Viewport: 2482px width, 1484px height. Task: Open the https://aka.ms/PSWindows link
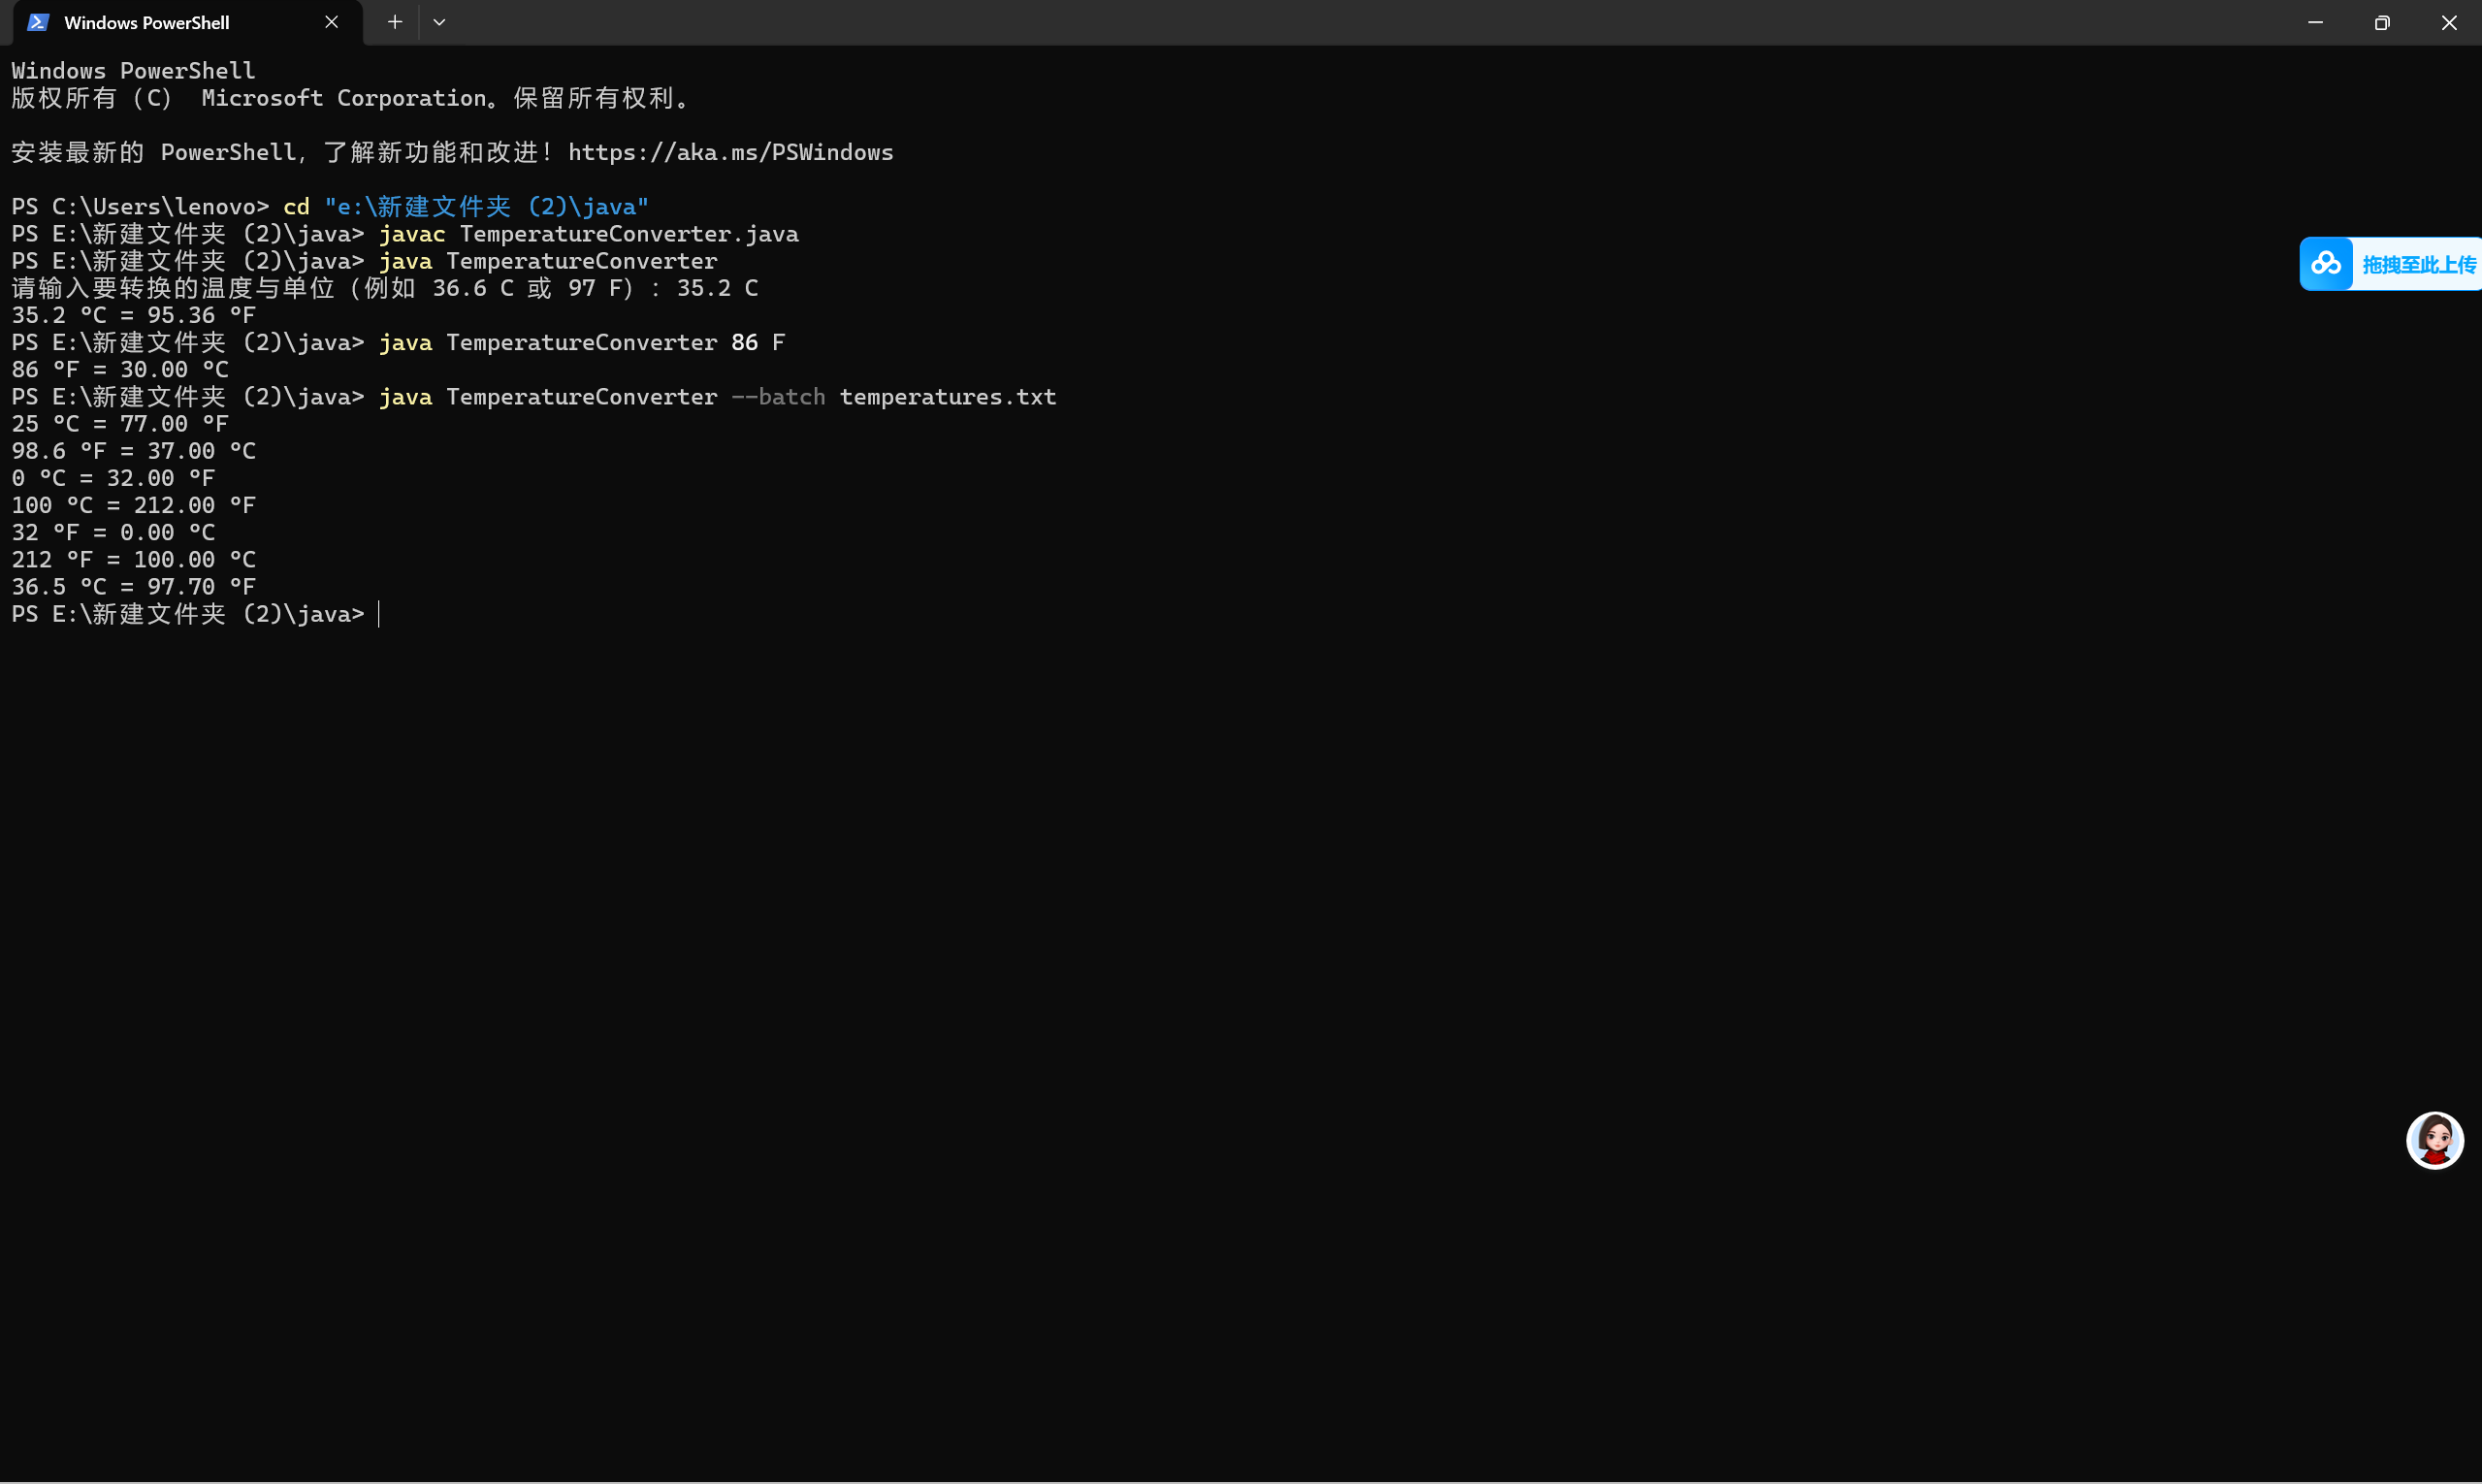(730, 152)
